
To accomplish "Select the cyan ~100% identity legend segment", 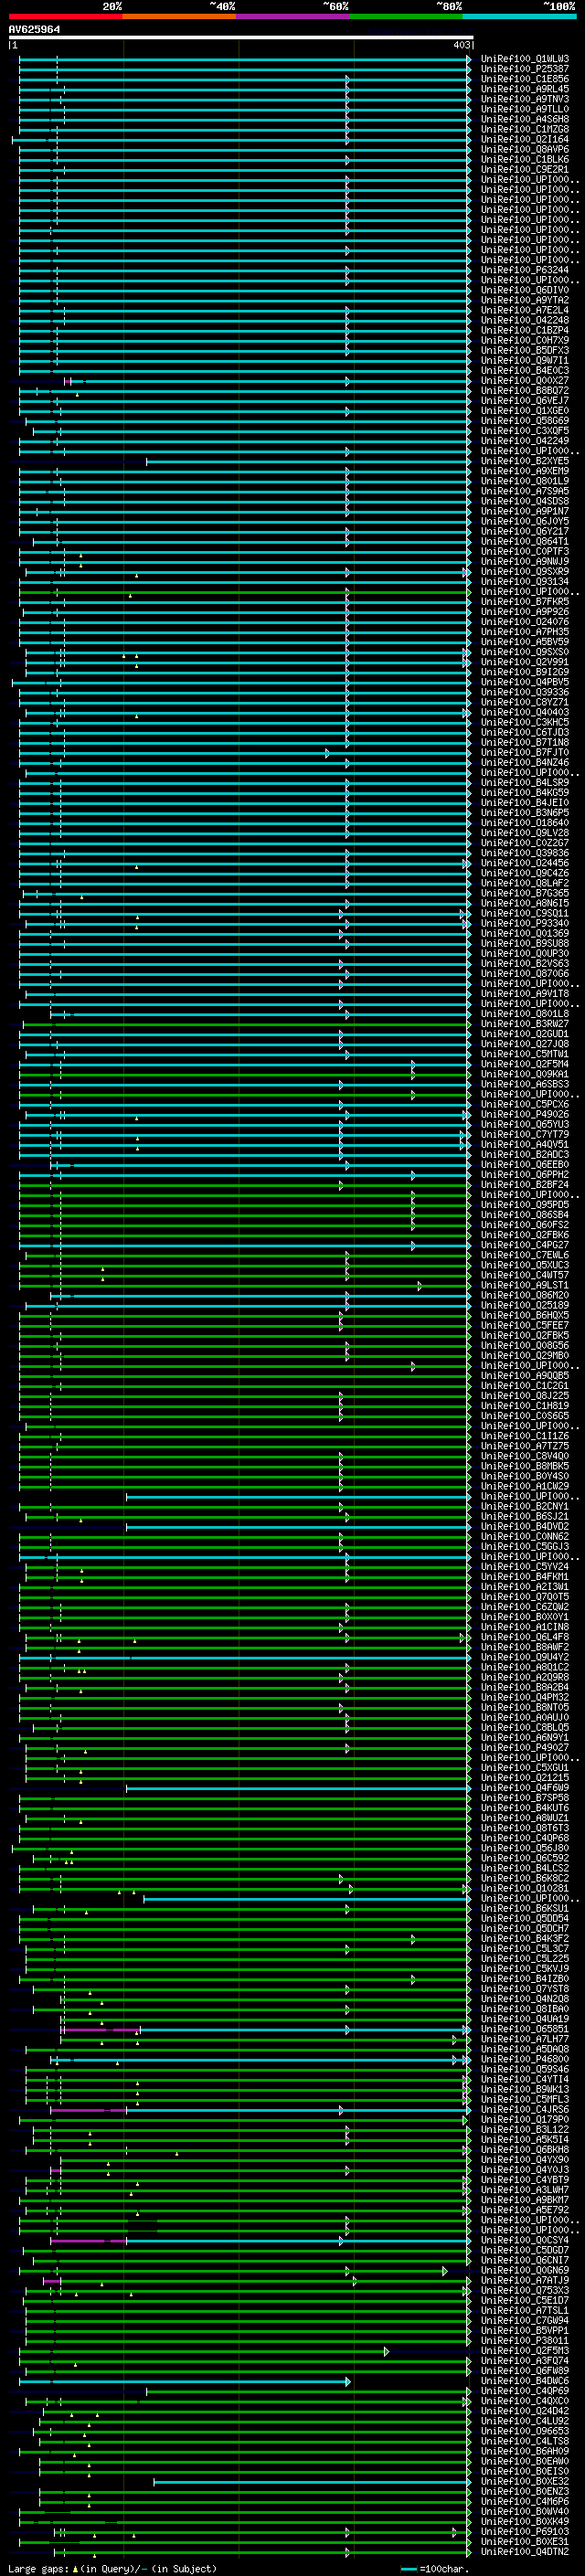I will click(519, 16).
